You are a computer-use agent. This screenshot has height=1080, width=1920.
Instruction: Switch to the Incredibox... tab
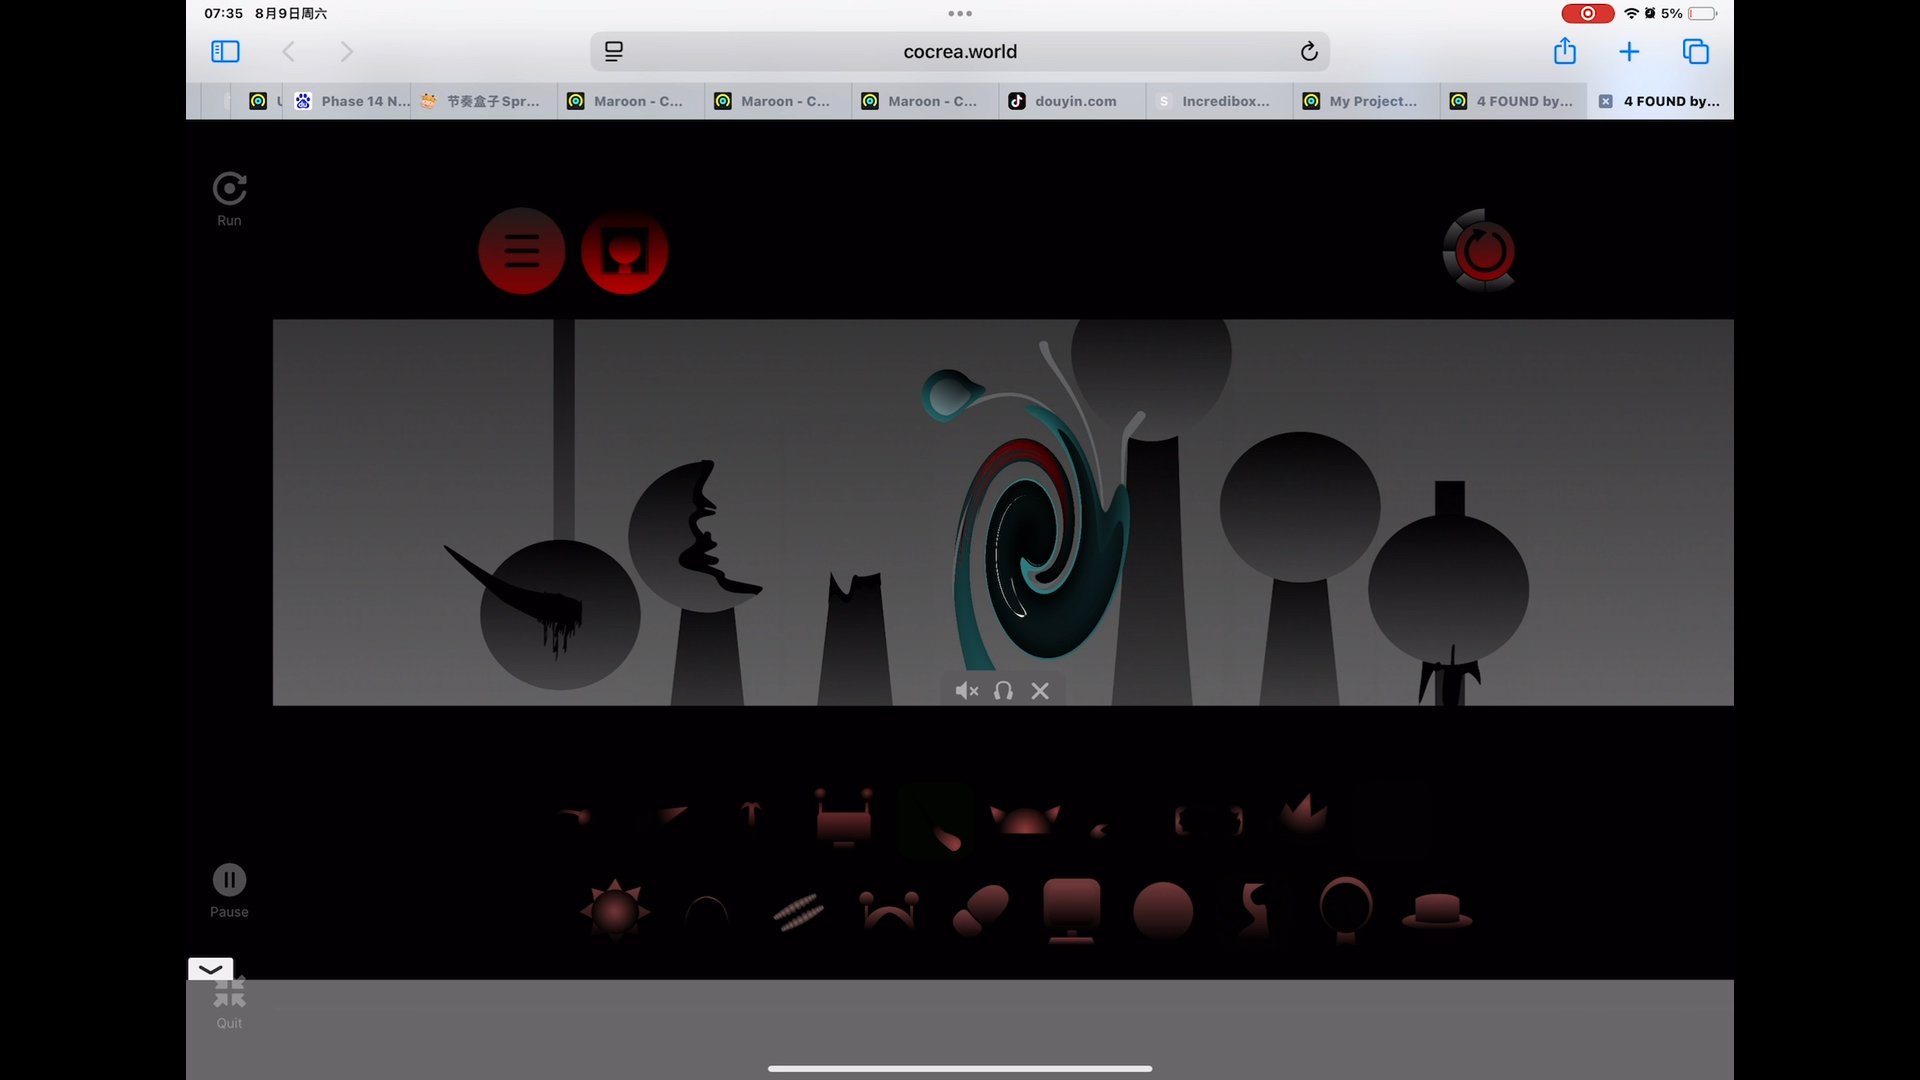click(1219, 101)
